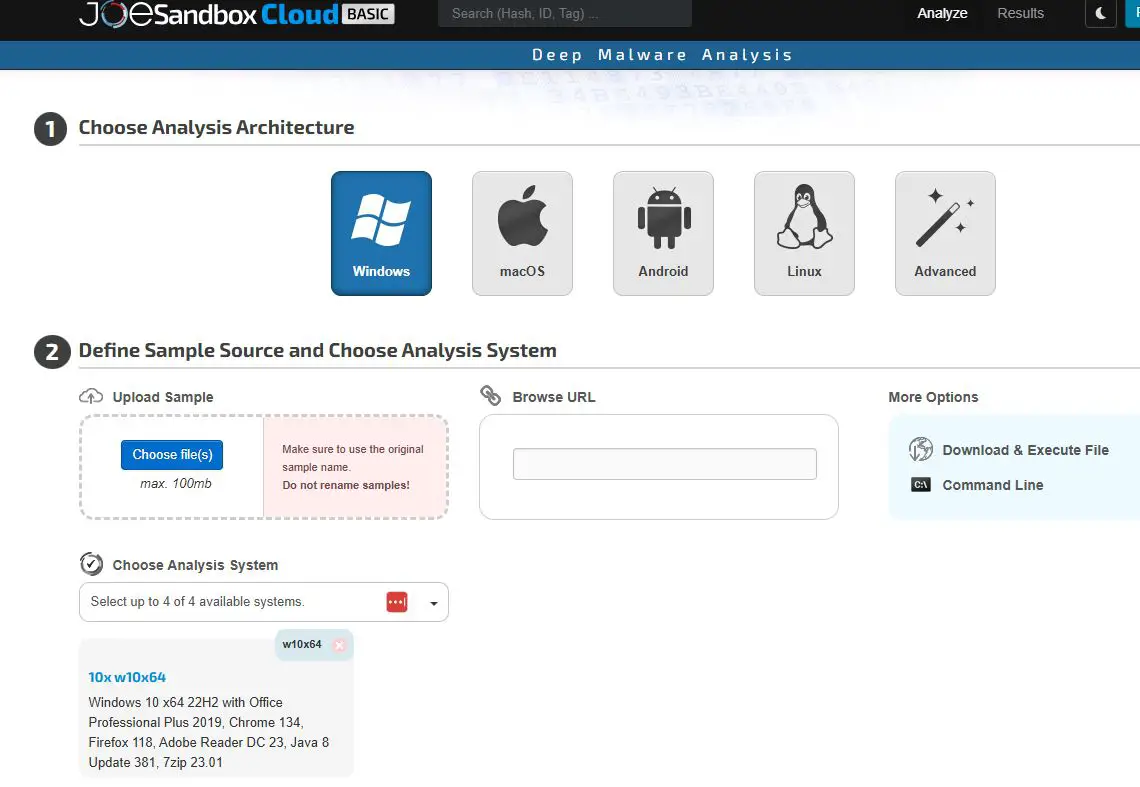This screenshot has height=787, width=1140.
Task: Click the Choose file(s) button
Action: coord(171,454)
